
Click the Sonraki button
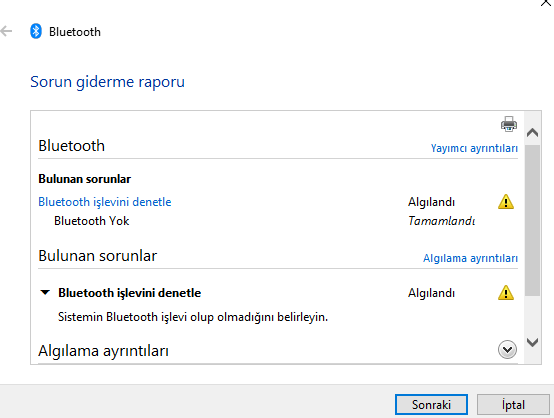pyautogui.click(x=431, y=405)
